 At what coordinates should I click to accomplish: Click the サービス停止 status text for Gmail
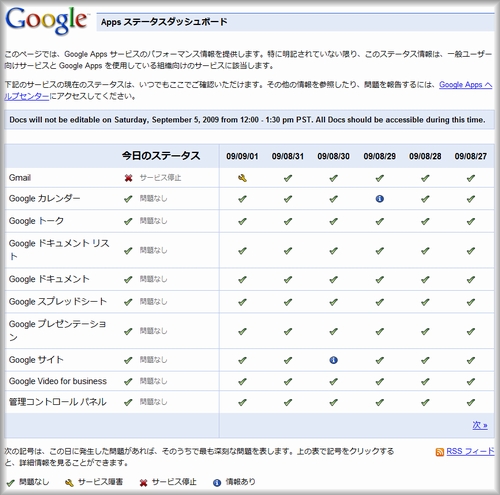160,178
